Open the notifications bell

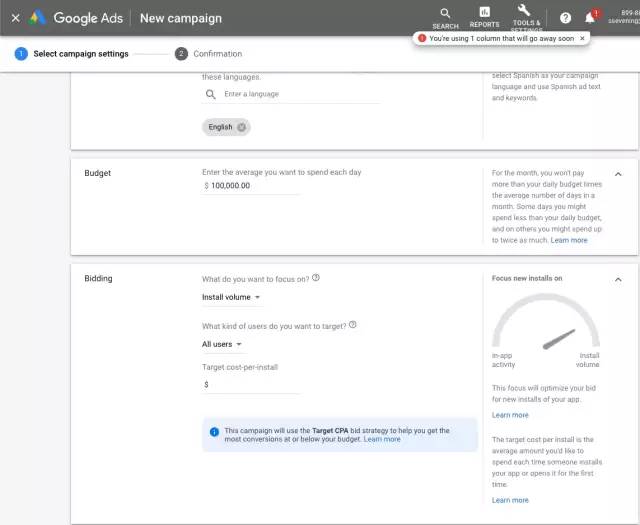[x=590, y=18]
